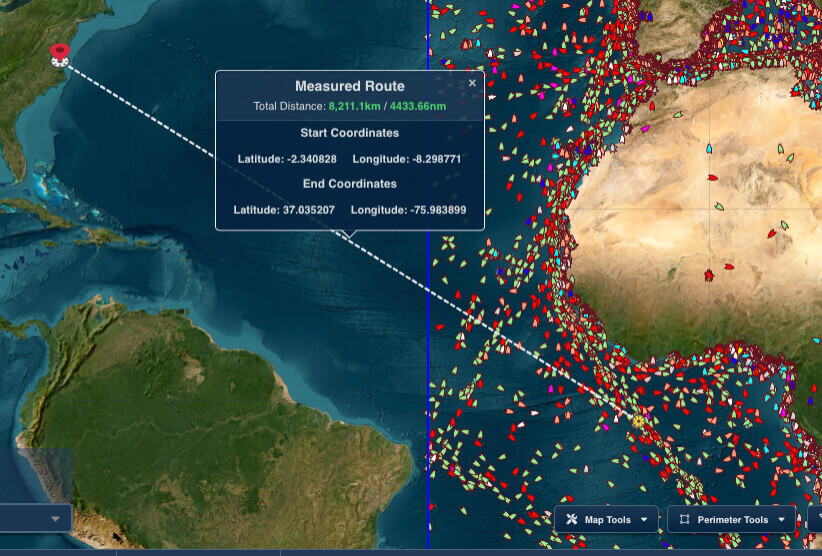Click the 8,211.1km distance value

click(x=353, y=106)
